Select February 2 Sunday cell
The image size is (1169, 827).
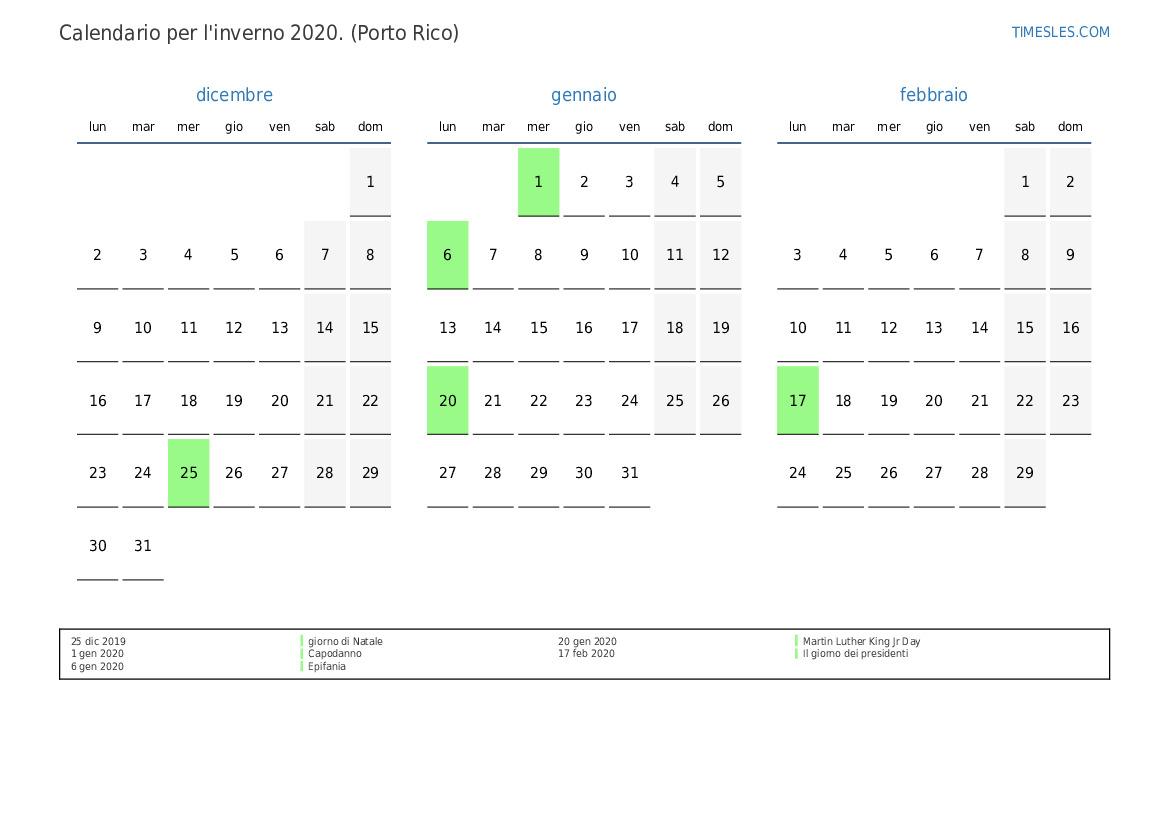coord(1070,182)
